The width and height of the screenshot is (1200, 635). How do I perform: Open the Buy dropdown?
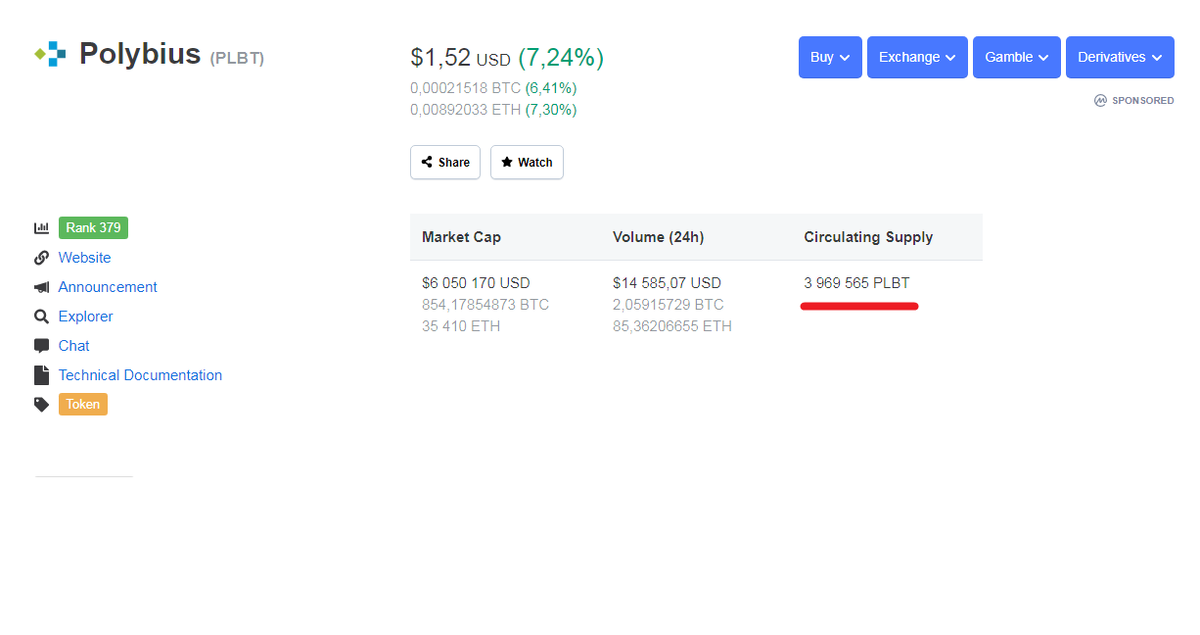830,57
